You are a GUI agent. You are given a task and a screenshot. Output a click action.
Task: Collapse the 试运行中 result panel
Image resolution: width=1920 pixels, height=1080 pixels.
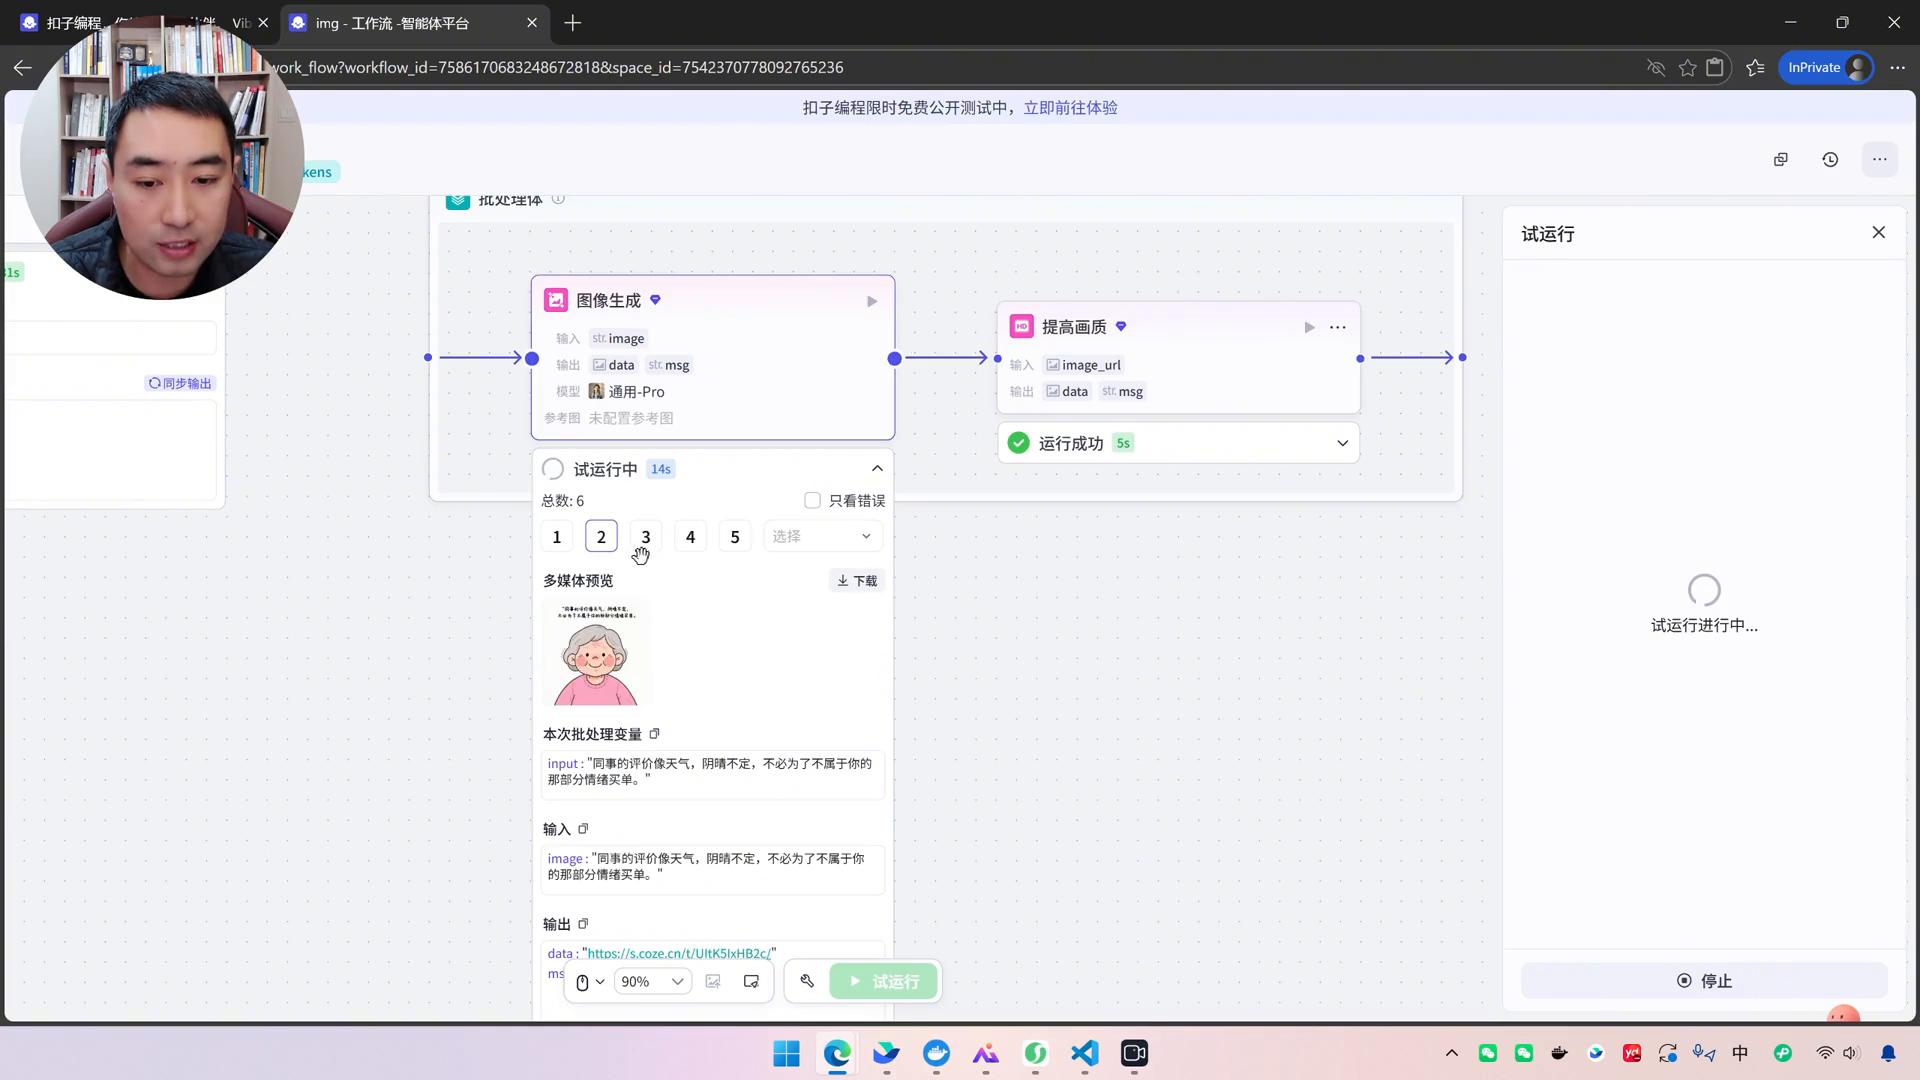pyautogui.click(x=877, y=469)
